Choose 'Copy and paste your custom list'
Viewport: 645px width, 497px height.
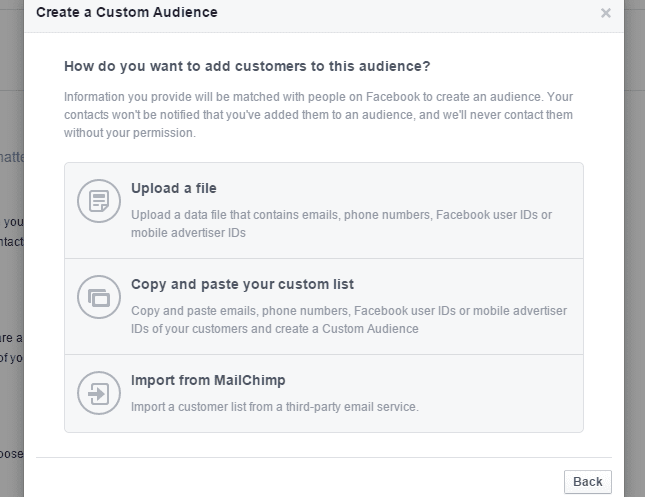tap(242, 285)
